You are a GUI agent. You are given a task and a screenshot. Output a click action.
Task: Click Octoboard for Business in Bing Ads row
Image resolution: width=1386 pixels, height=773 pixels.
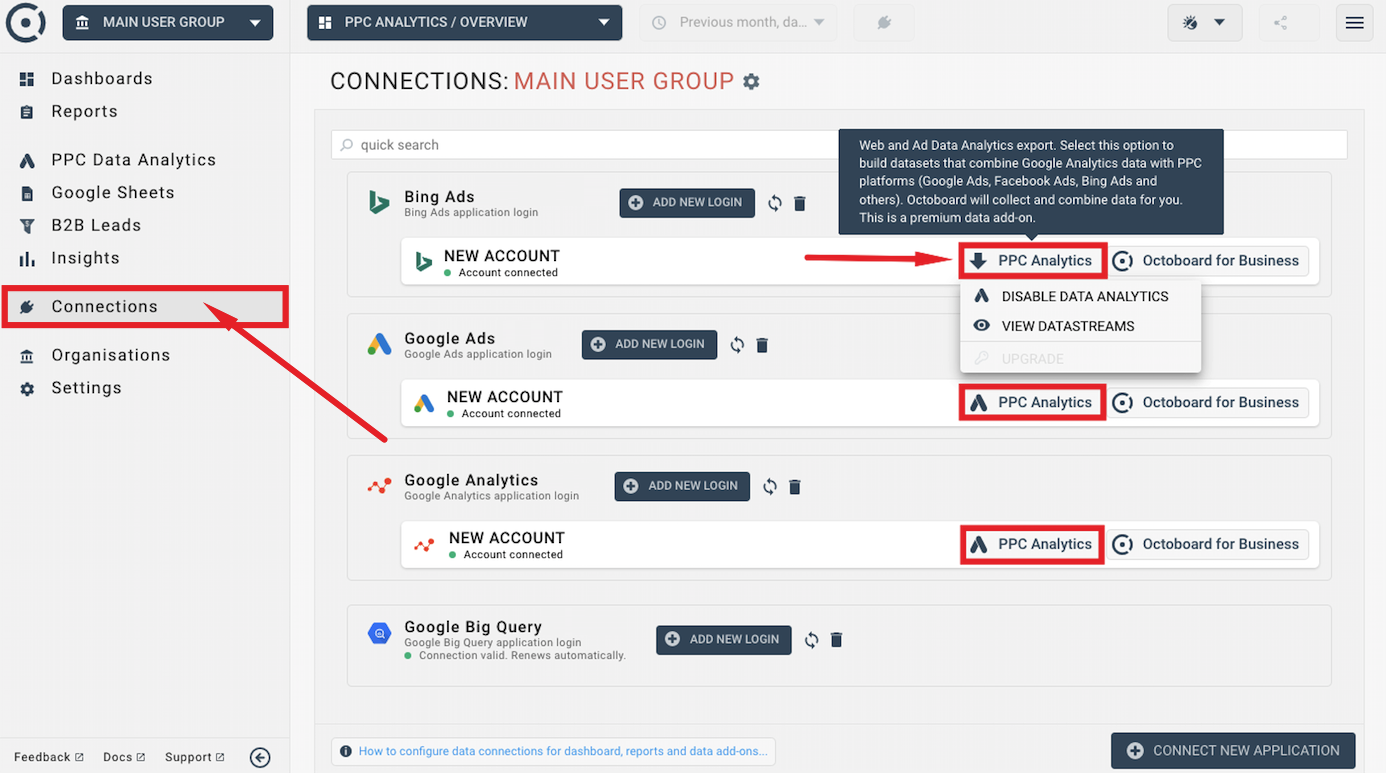(1208, 261)
